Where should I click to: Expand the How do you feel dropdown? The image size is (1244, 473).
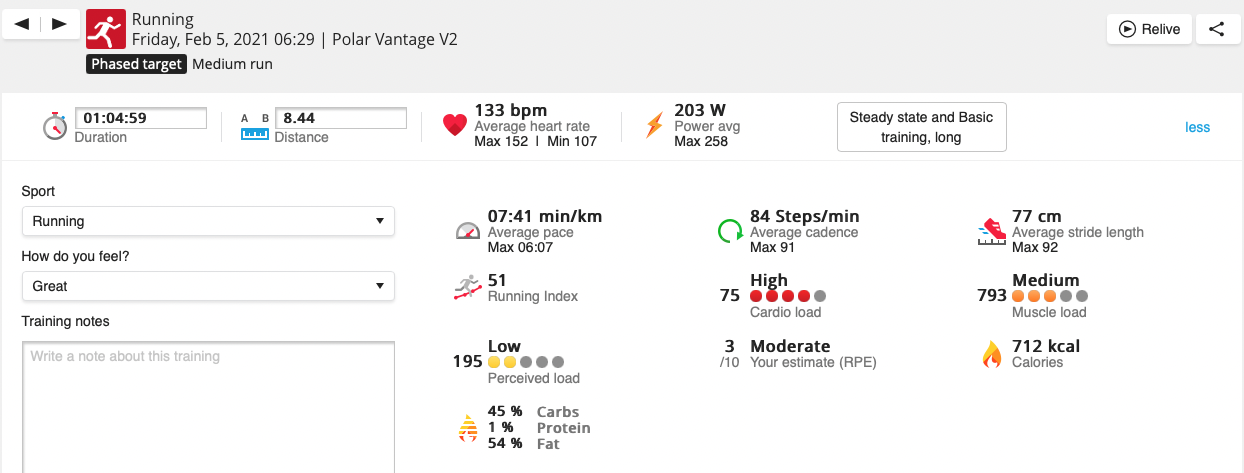tap(208, 286)
